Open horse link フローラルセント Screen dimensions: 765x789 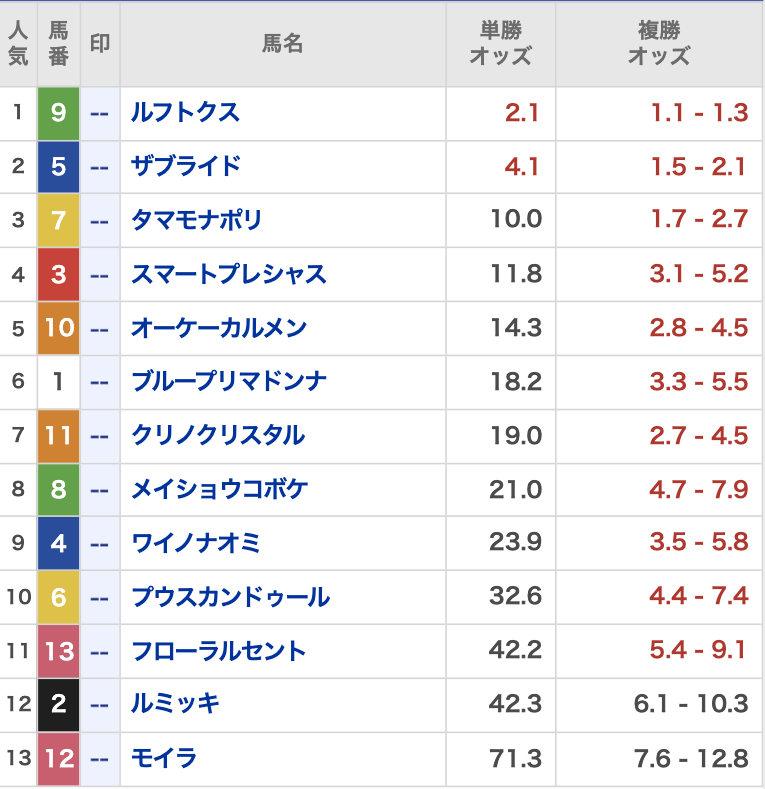click(219, 651)
